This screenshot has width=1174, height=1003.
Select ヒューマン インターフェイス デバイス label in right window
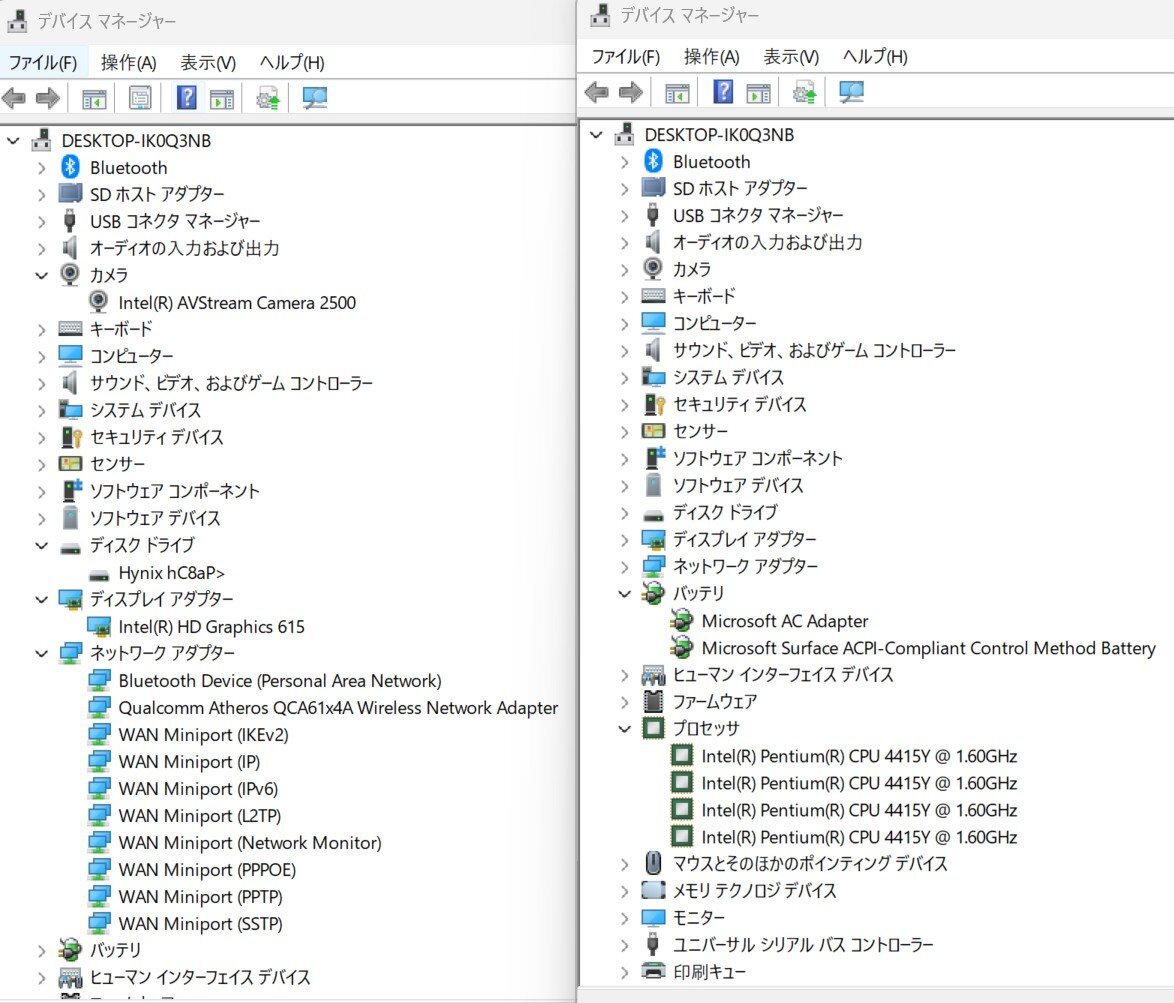(x=783, y=674)
